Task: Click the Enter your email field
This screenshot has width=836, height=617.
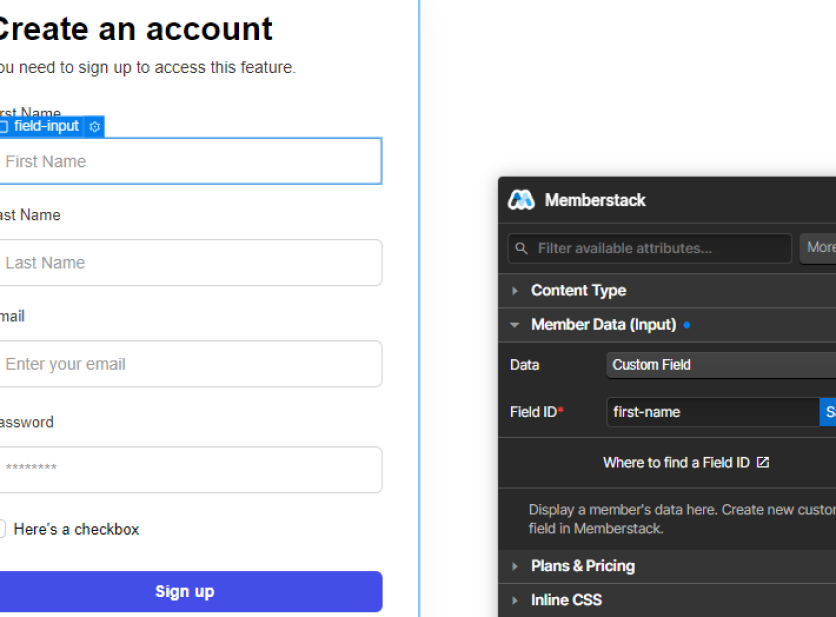Action: click(x=190, y=364)
